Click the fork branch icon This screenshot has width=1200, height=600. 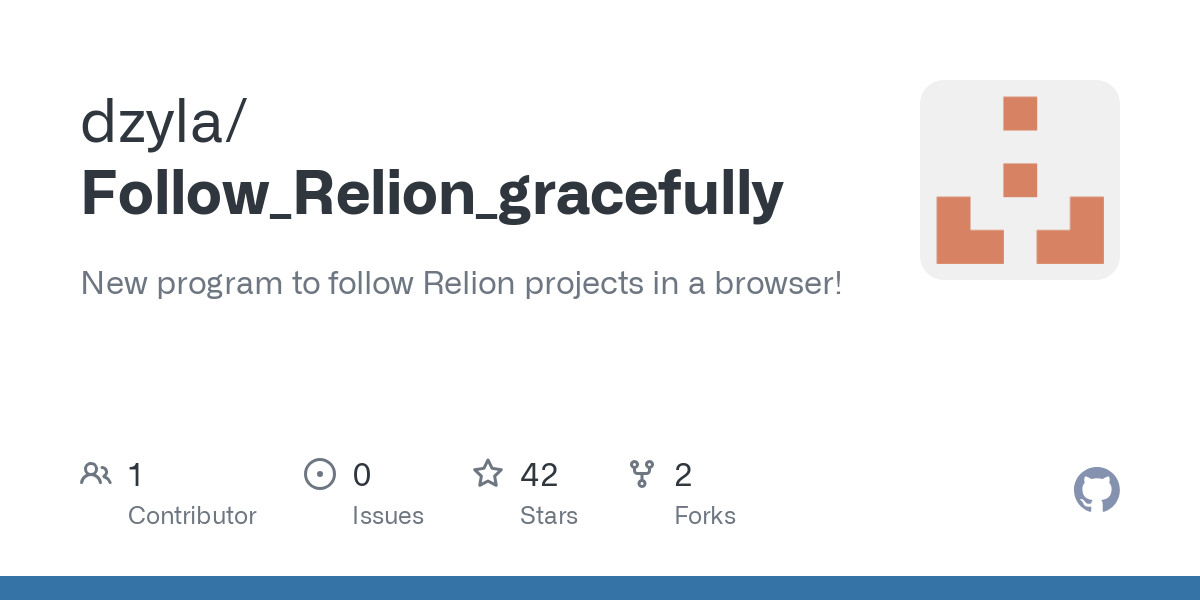pyautogui.click(x=642, y=474)
